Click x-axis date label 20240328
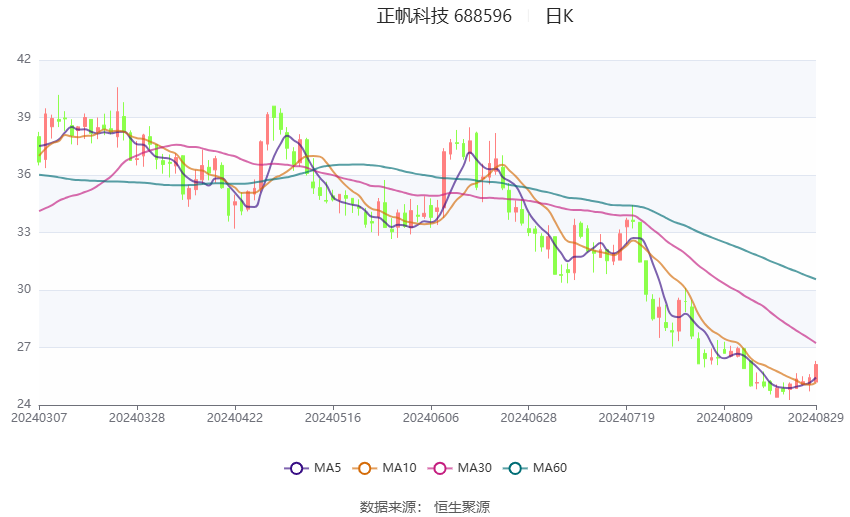 coord(137,418)
